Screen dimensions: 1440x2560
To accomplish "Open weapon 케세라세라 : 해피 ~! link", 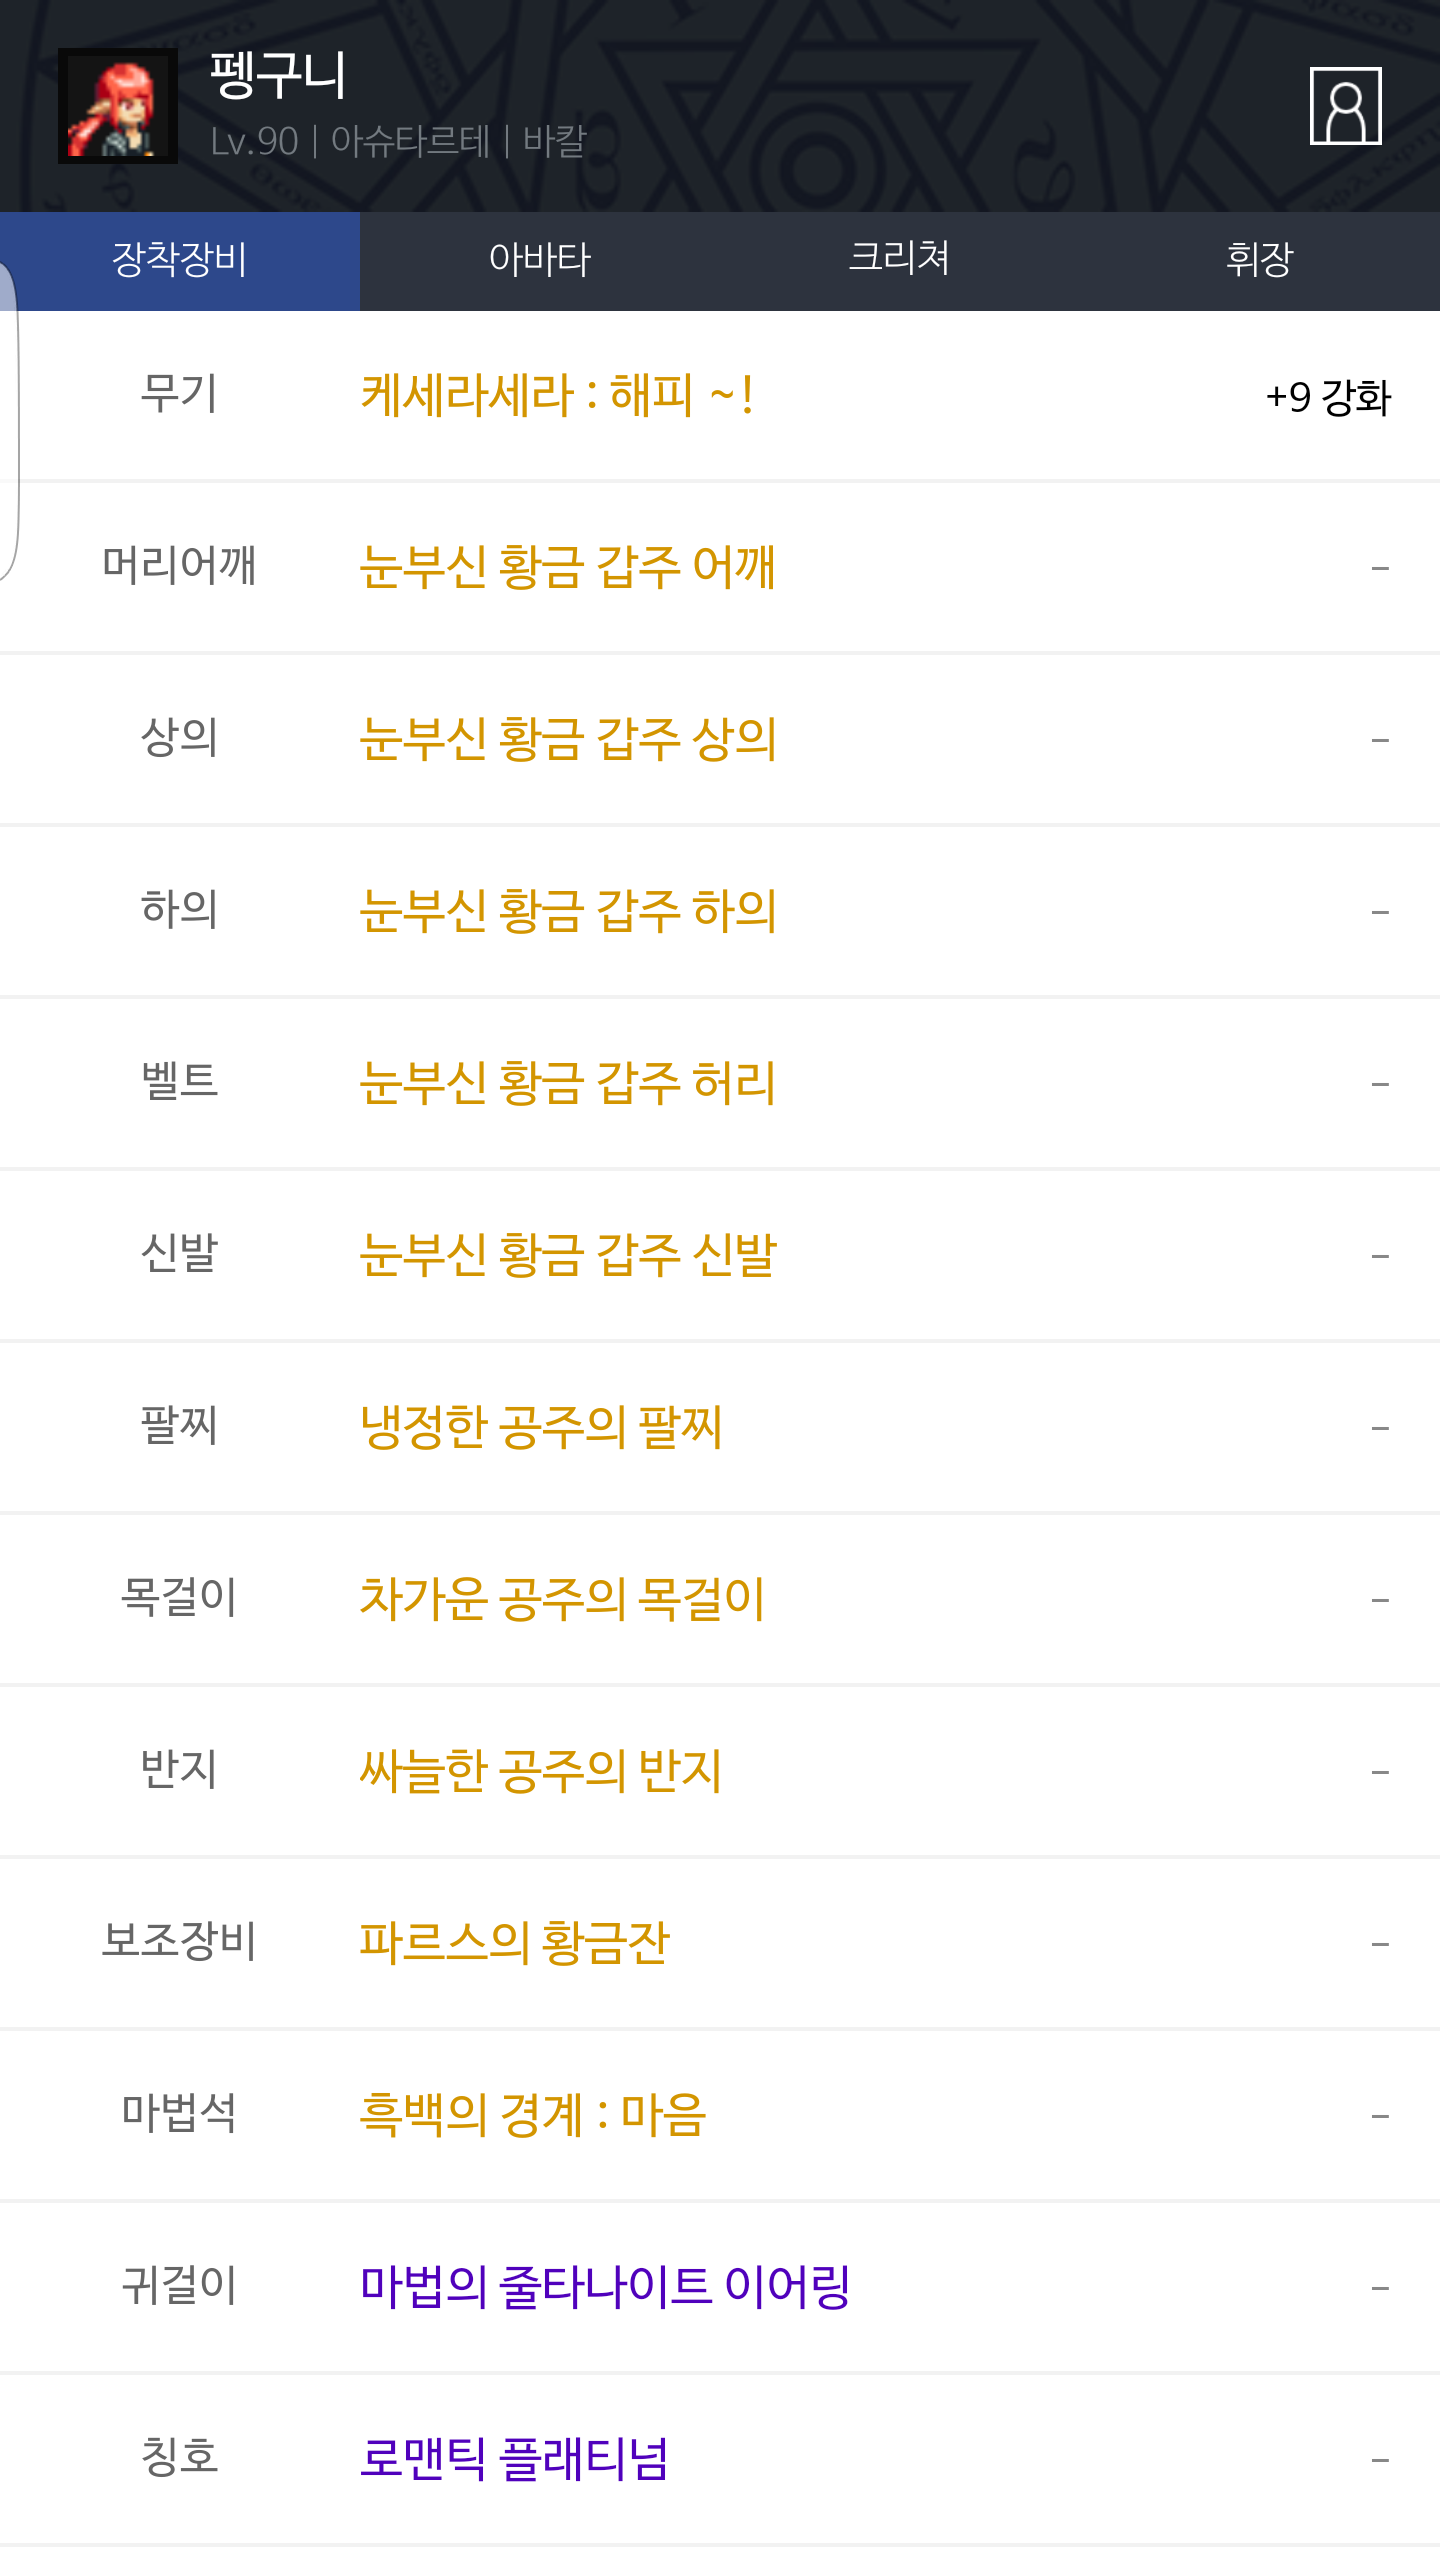I will [556, 395].
